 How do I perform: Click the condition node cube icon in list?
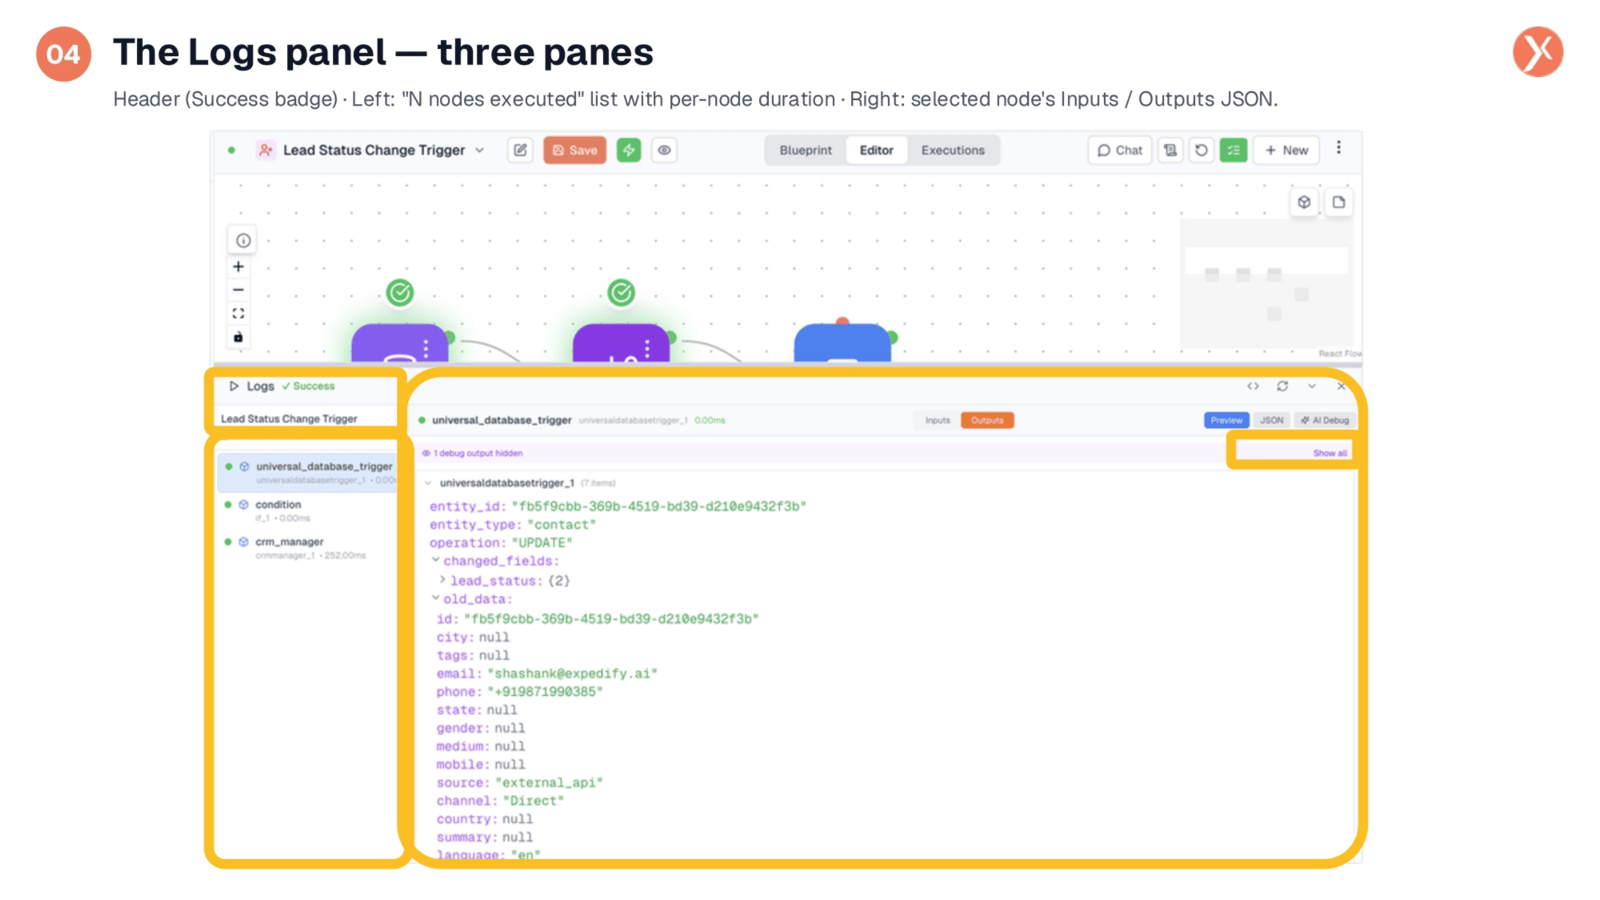point(243,505)
